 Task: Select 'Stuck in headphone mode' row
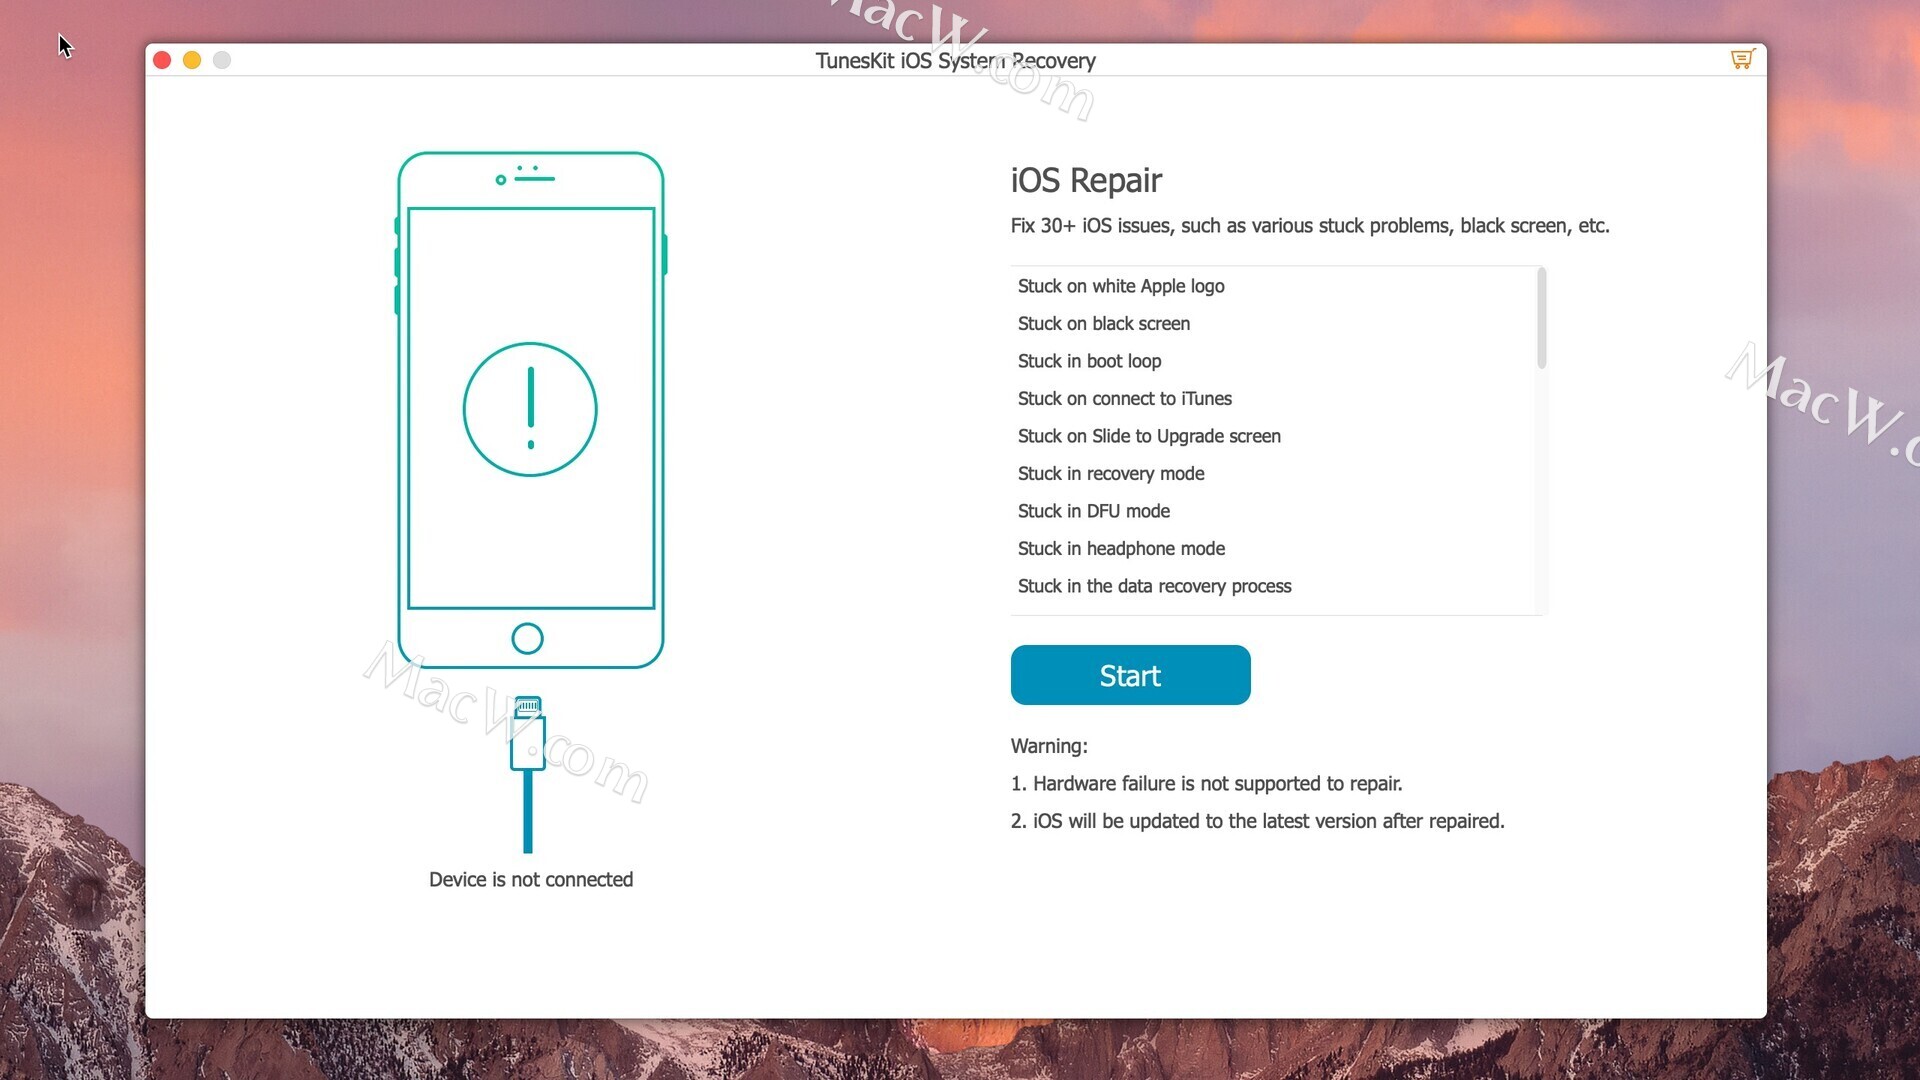click(x=1121, y=549)
